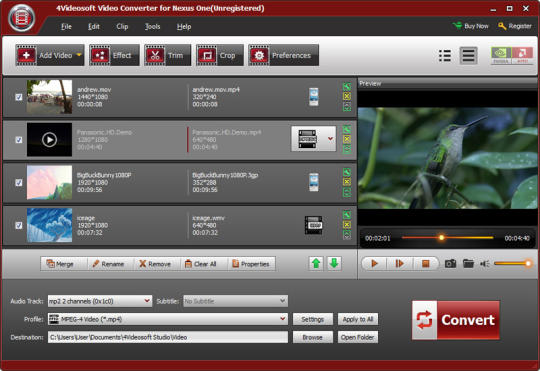Image resolution: width=540 pixels, height=371 pixels.
Task: Open the Clip menu
Action: tap(122, 27)
